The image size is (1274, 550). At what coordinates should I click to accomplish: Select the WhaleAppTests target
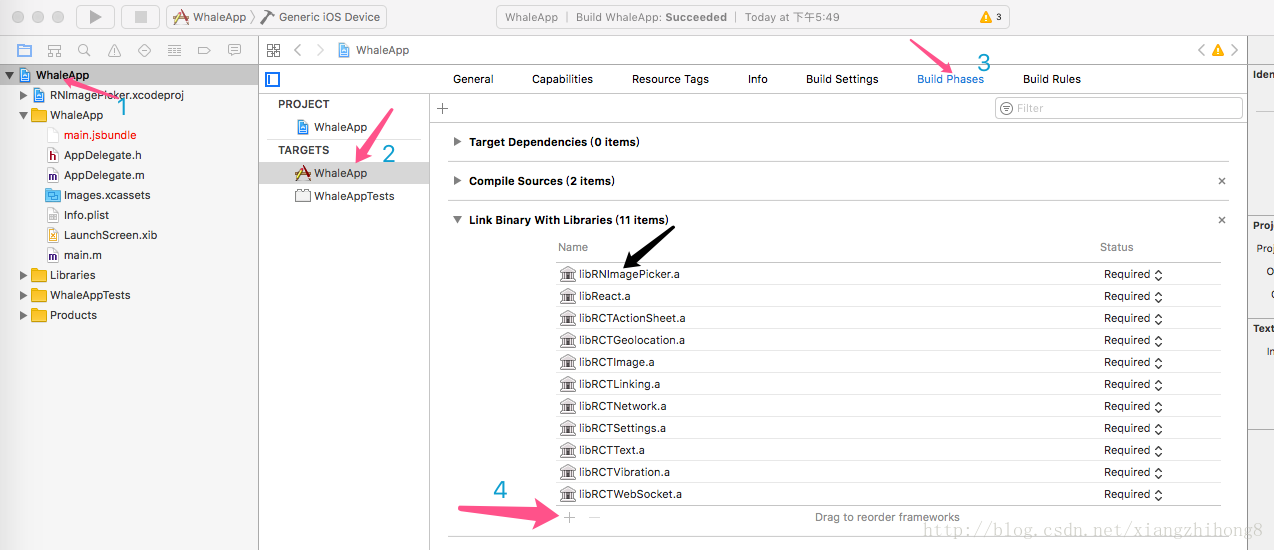(x=343, y=196)
